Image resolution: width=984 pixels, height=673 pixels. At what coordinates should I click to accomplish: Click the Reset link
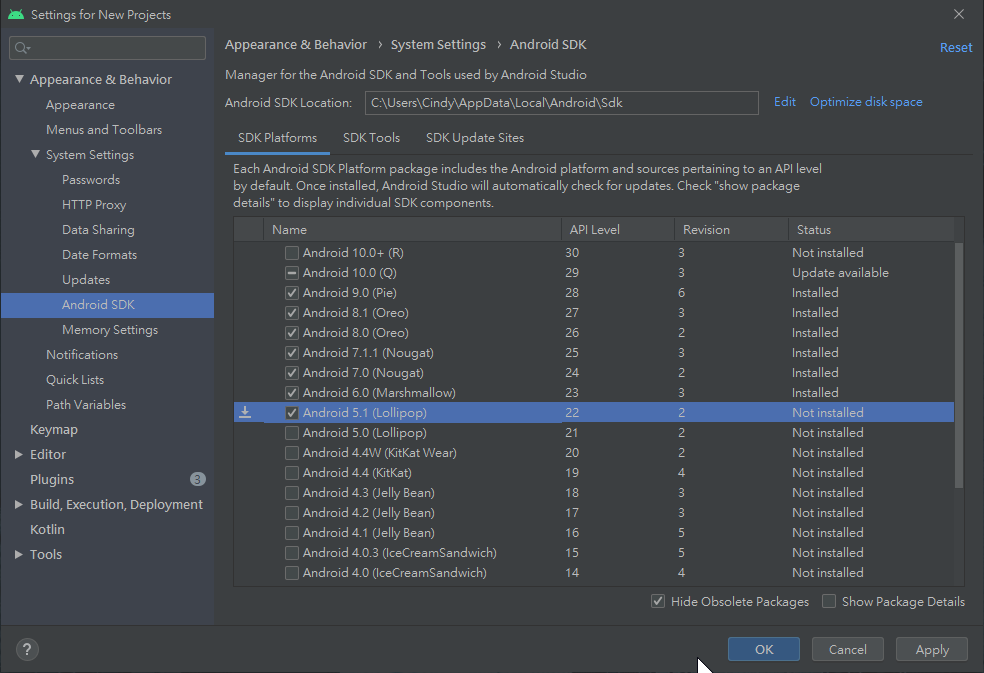click(x=956, y=47)
